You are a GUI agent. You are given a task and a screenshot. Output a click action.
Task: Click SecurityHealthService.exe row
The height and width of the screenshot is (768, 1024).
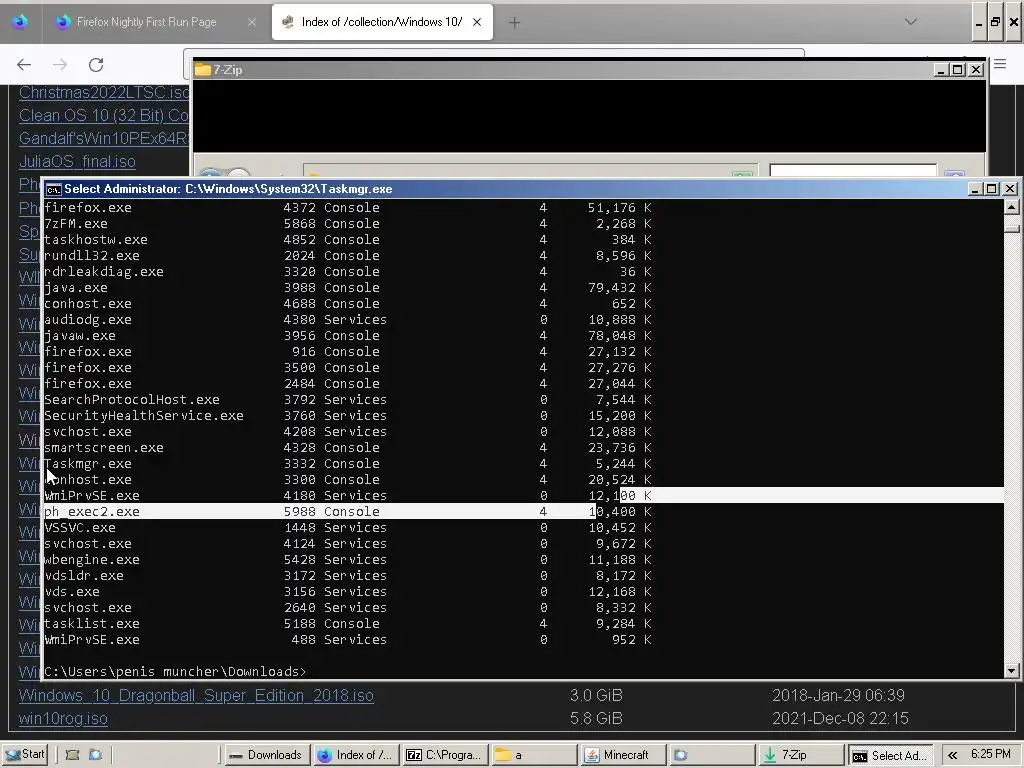click(x=347, y=415)
